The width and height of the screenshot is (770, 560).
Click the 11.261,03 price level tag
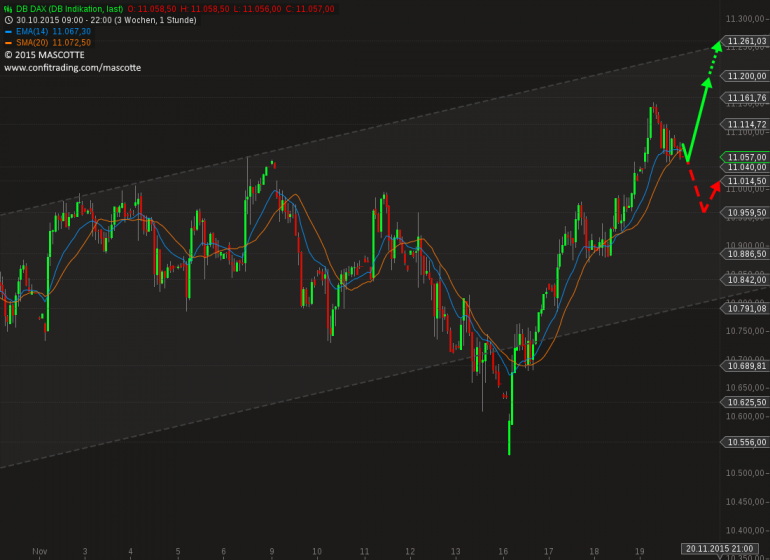pos(744,41)
